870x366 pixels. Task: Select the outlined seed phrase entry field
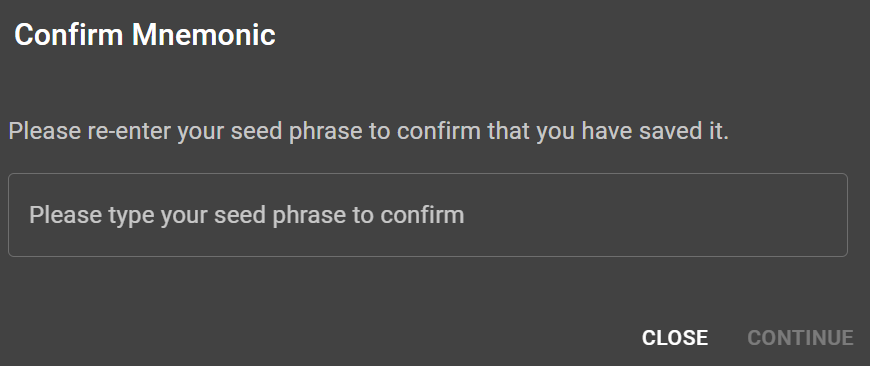(x=428, y=215)
